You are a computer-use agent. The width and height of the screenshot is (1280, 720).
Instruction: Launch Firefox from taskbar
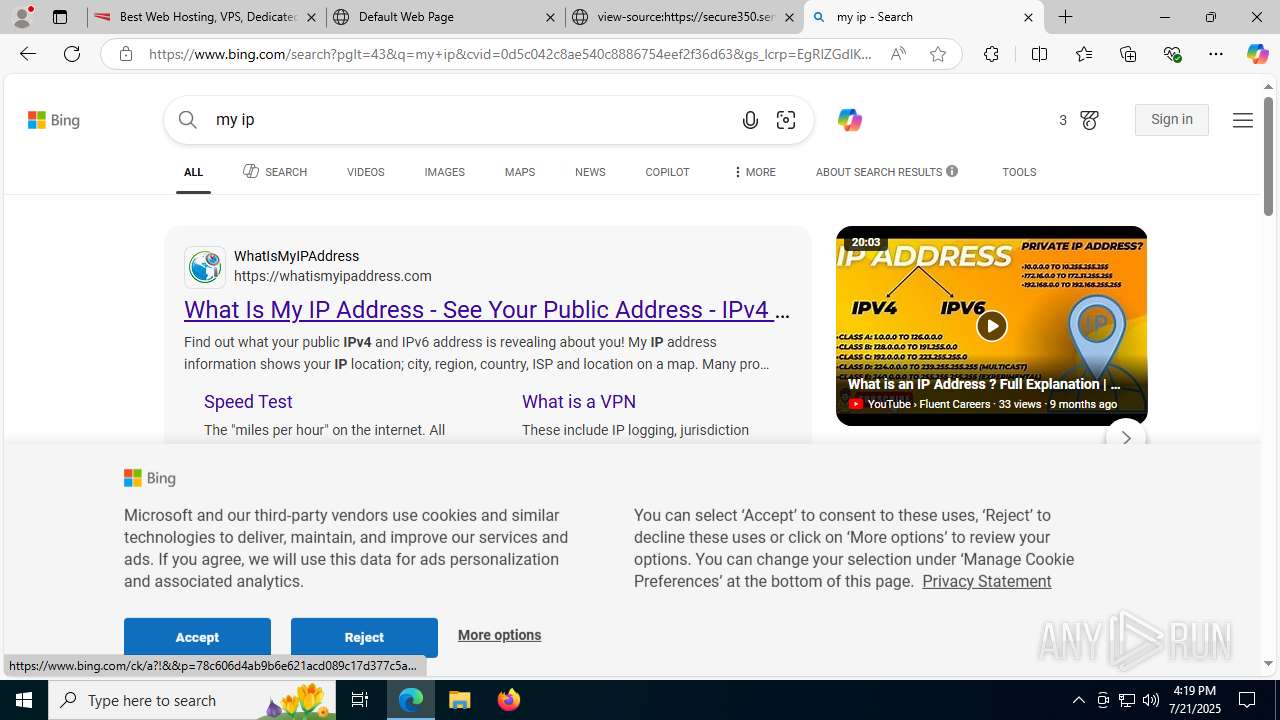click(508, 700)
